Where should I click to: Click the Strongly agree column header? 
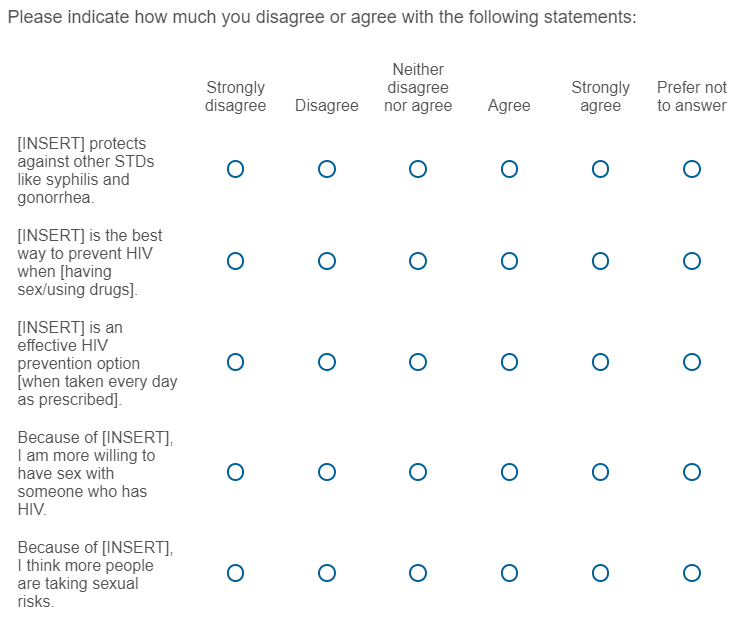[x=600, y=96]
